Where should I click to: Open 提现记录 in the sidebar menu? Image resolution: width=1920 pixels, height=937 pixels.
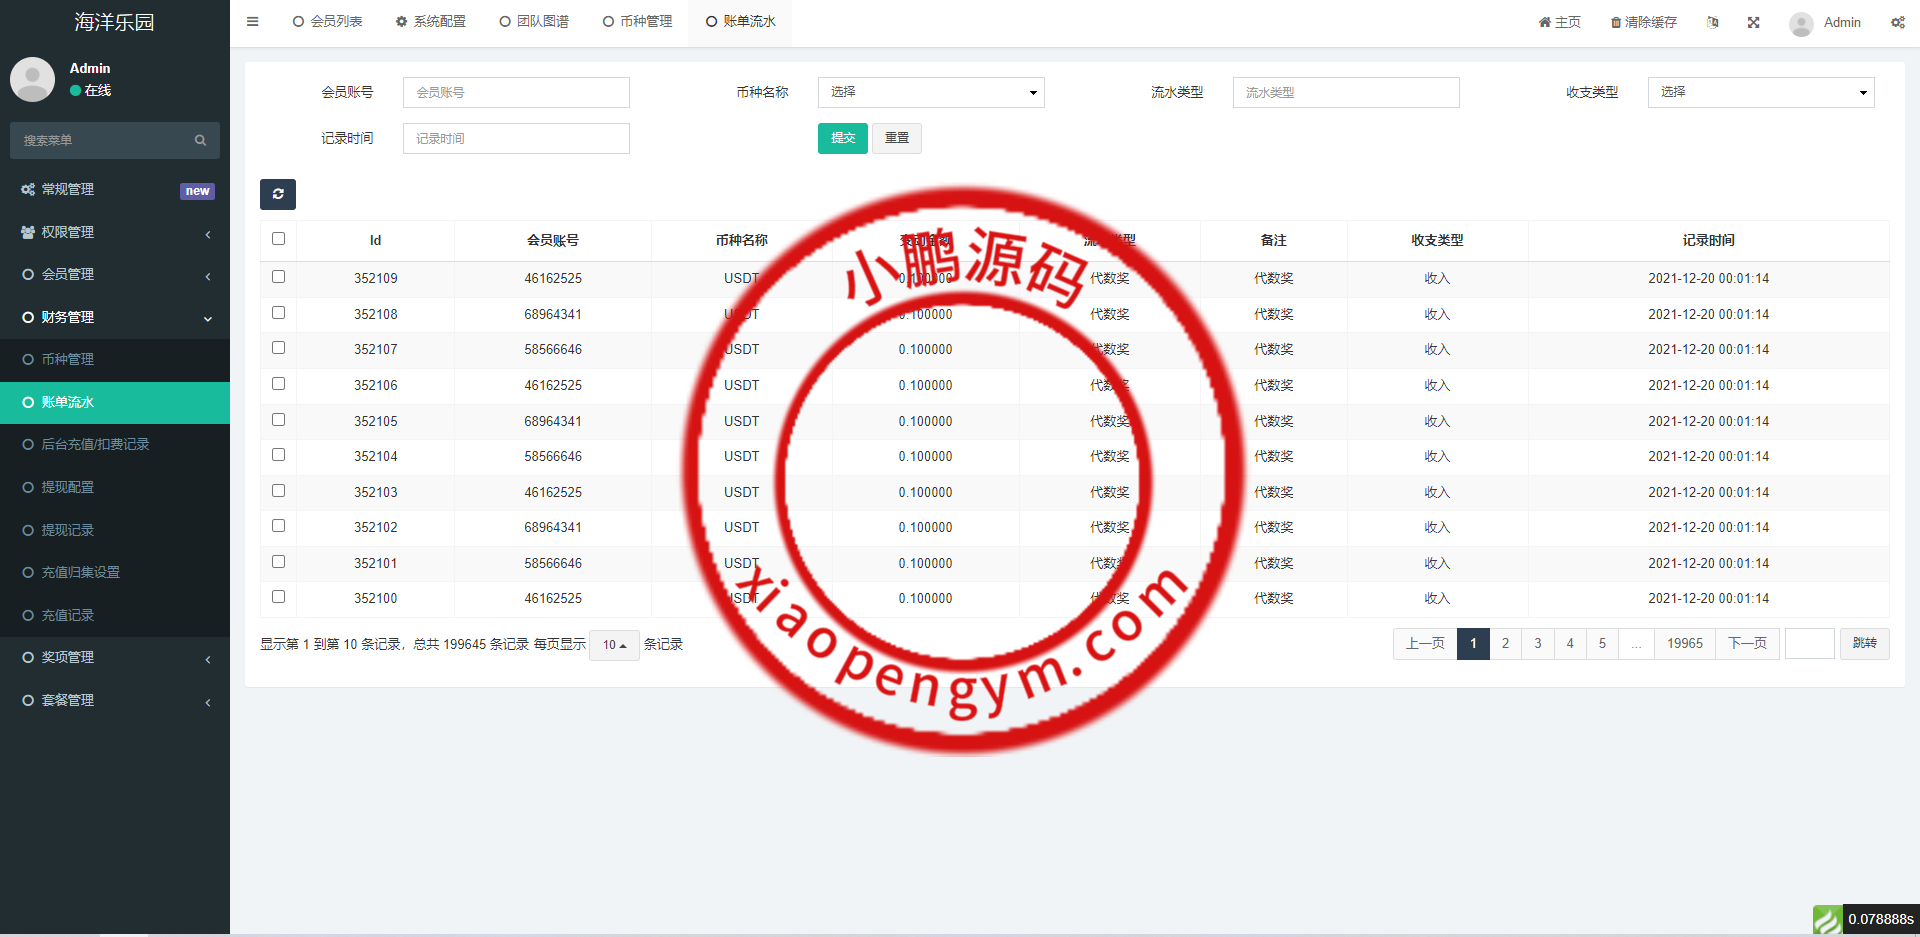68,530
